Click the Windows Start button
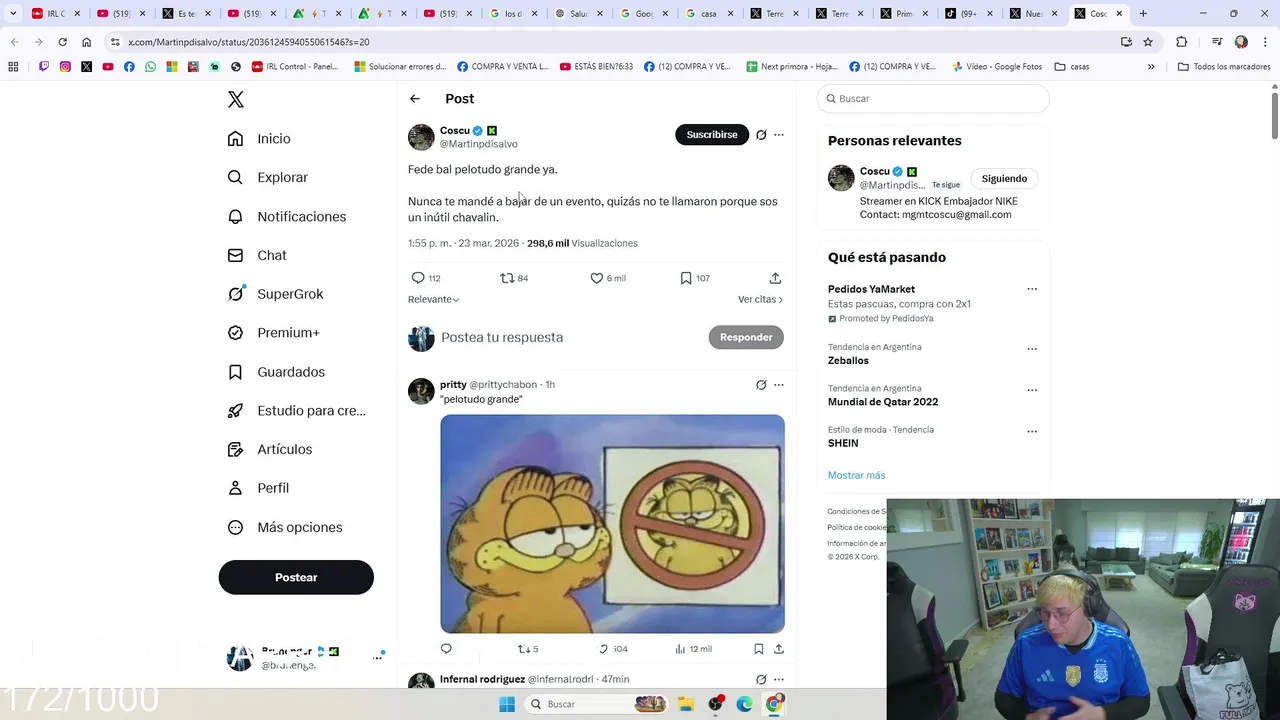Viewport: 1280px width, 720px height. pyautogui.click(x=507, y=704)
